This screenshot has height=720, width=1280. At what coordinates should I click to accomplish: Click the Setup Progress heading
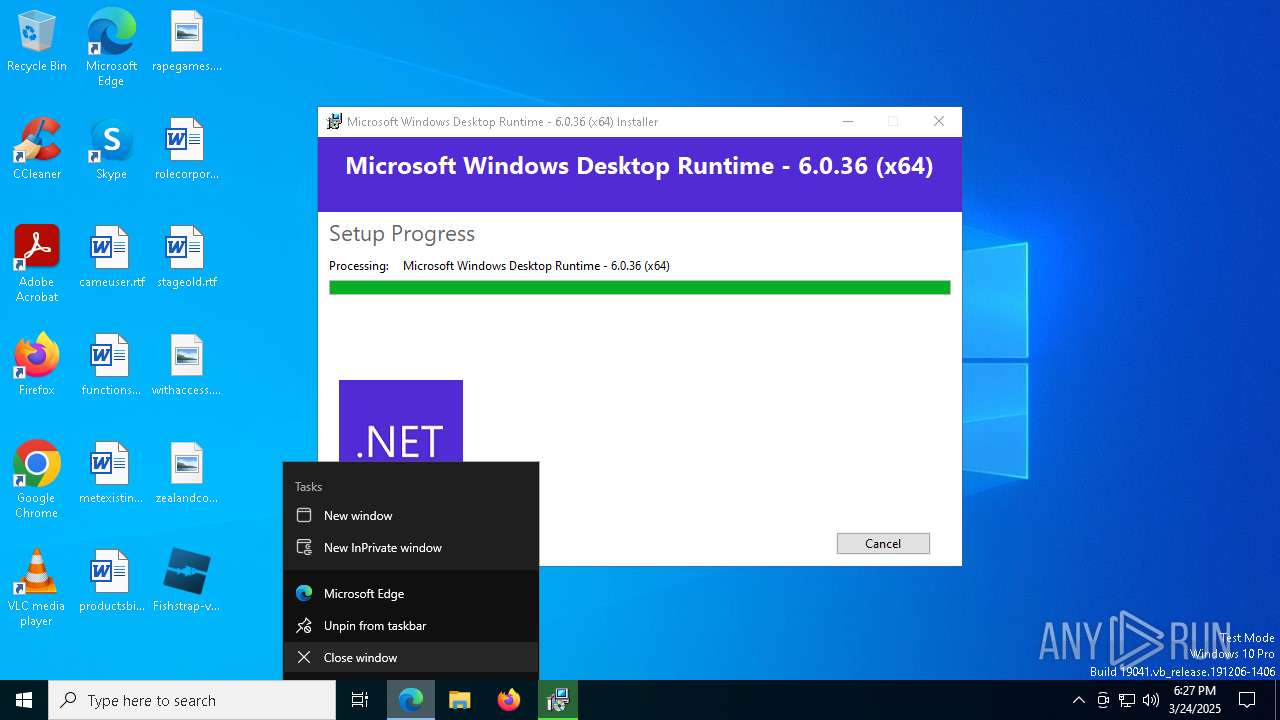pos(402,234)
